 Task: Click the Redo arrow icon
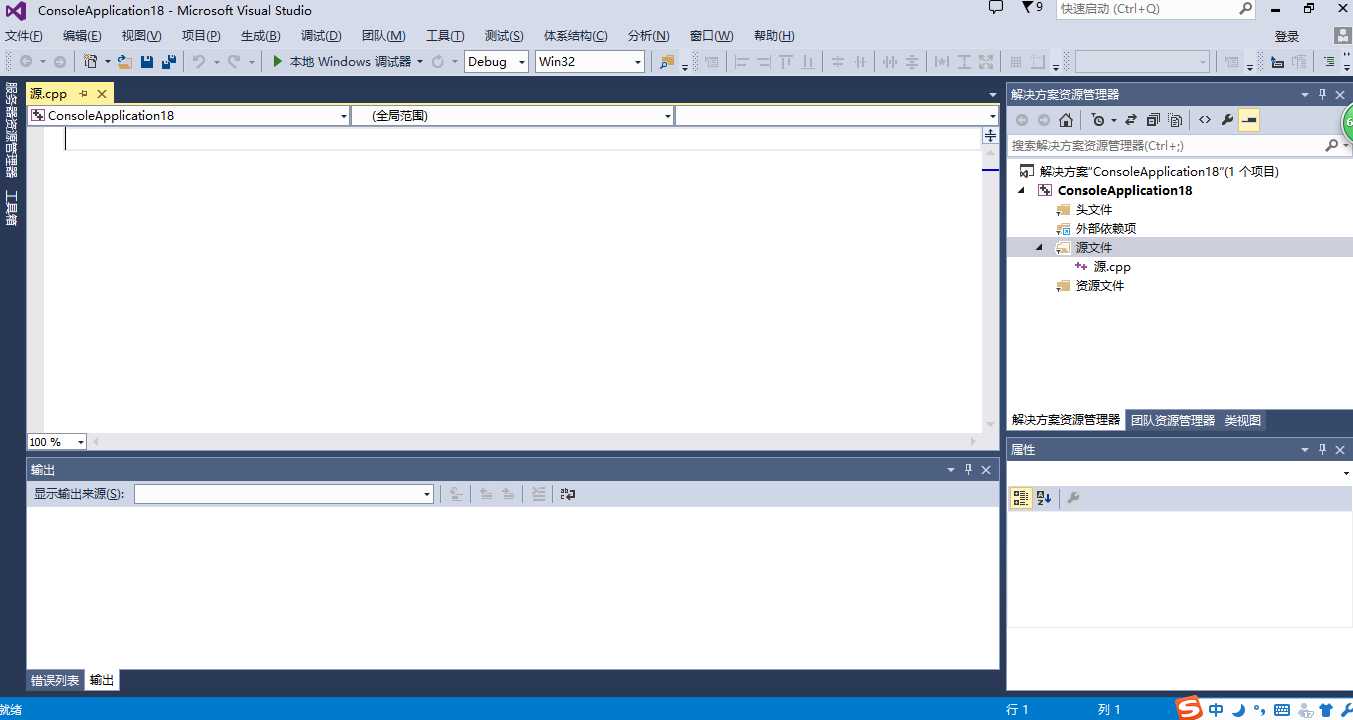pyautogui.click(x=234, y=62)
